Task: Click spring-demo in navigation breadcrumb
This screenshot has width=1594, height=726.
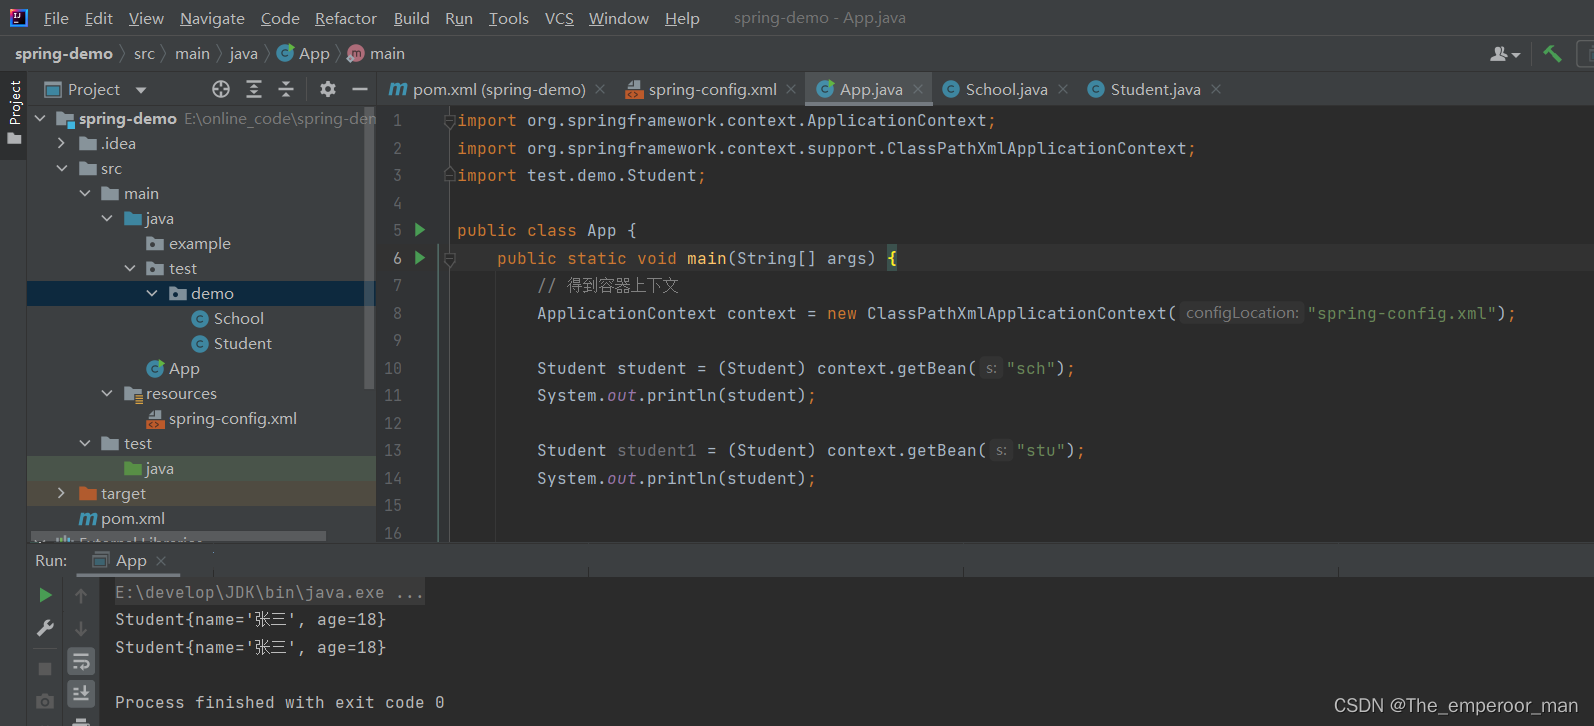Action: click(x=64, y=54)
